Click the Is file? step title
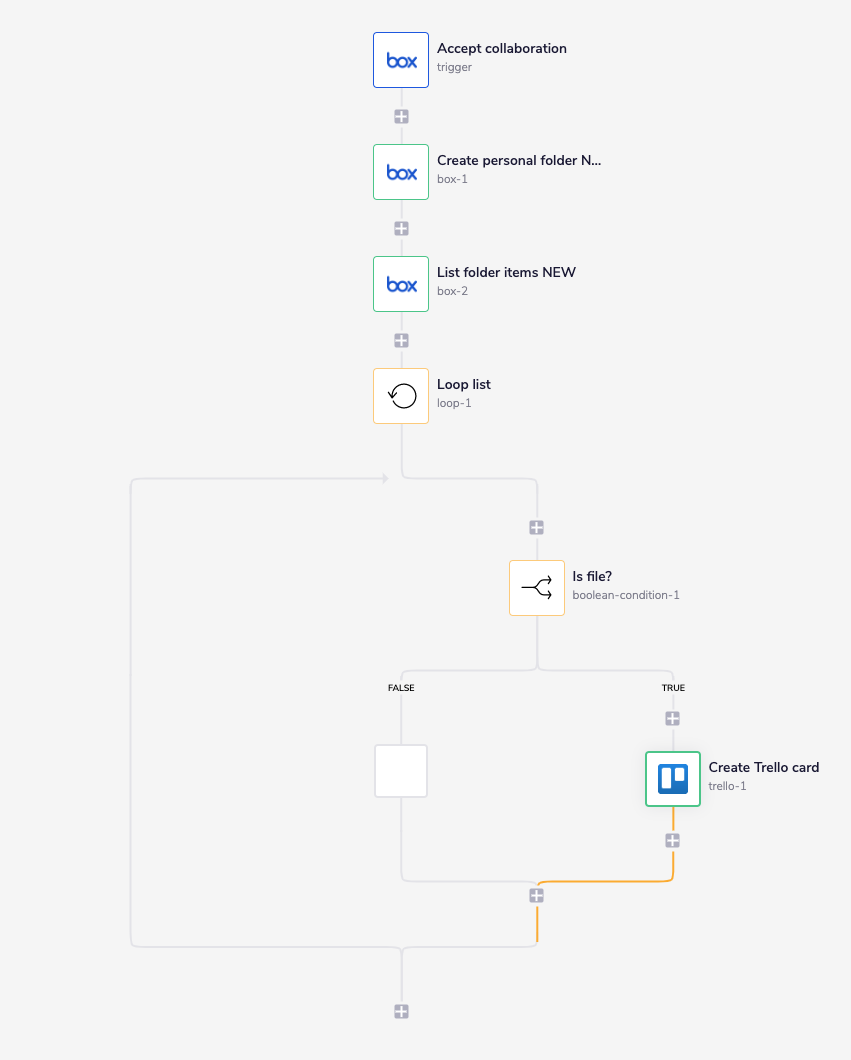Viewport: 851px width, 1060px height. pos(593,576)
